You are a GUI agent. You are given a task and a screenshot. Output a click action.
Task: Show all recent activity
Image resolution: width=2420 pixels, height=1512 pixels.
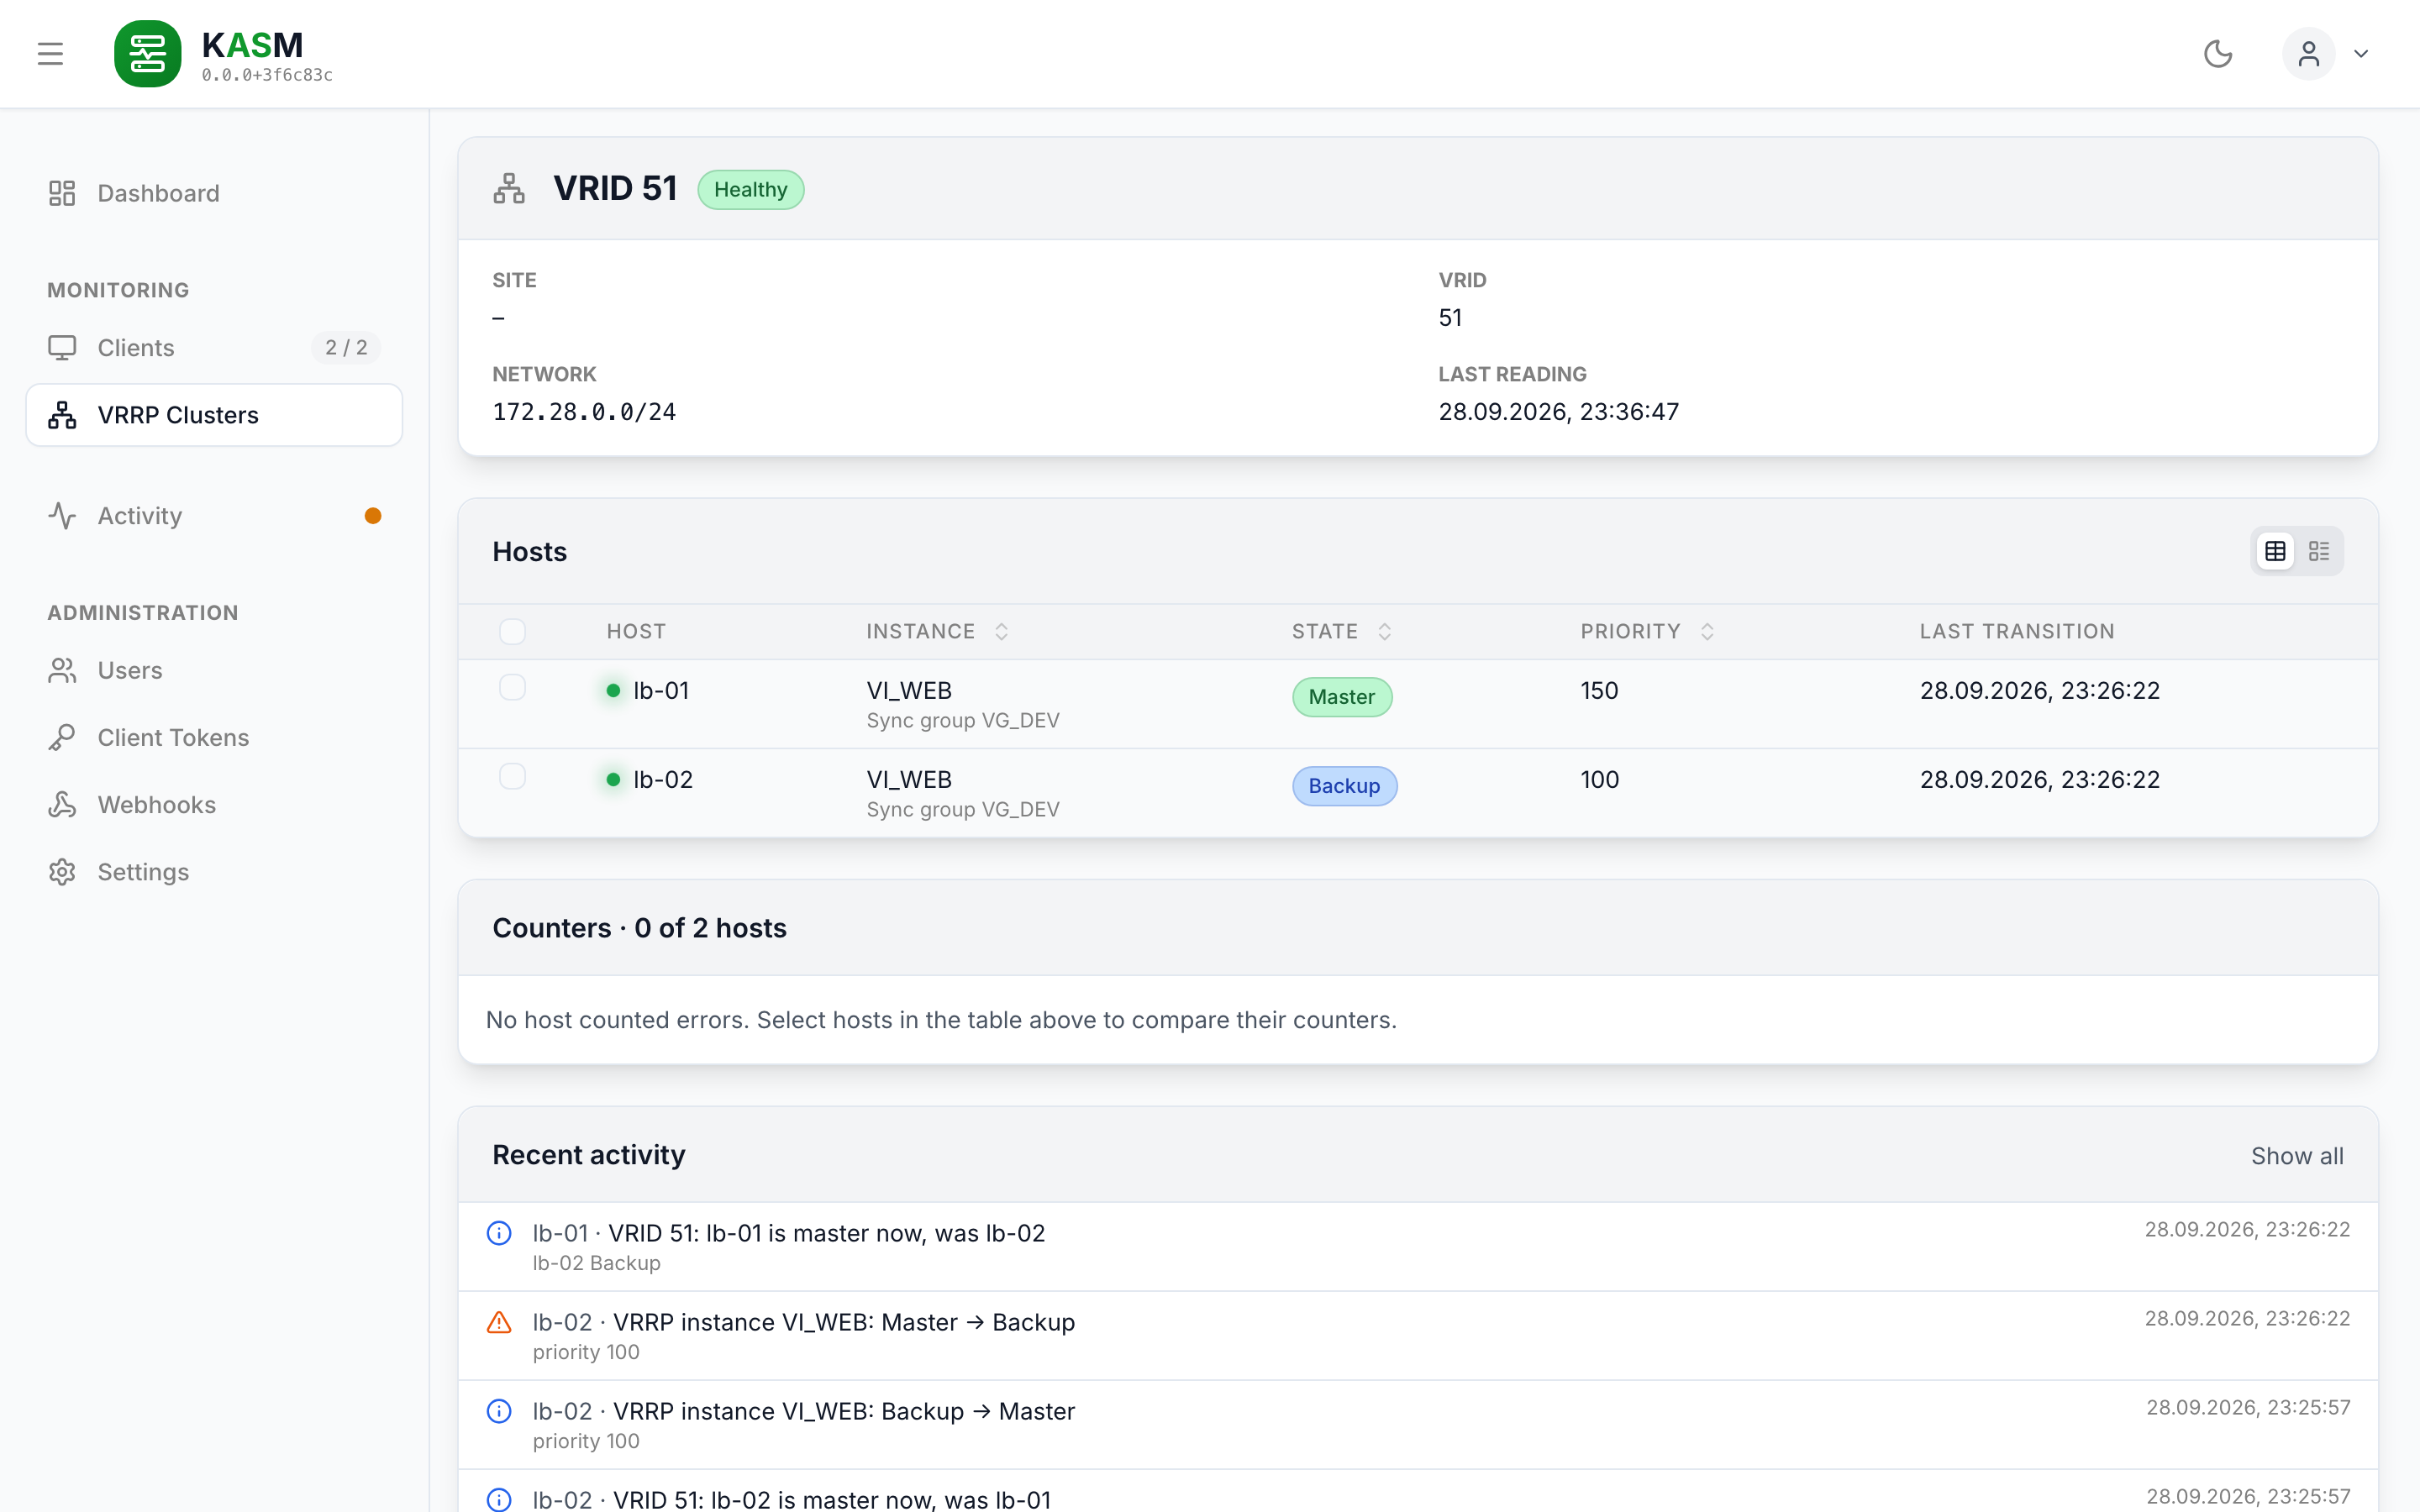click(x=2297, y=1156)
